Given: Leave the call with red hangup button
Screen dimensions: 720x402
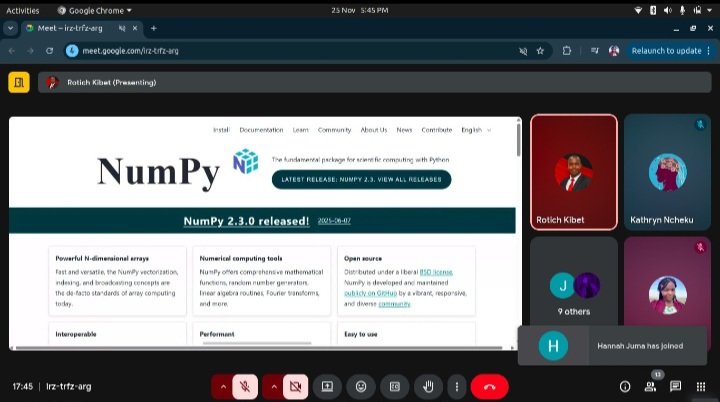Looking at the screenshot, I should (489, 387).
